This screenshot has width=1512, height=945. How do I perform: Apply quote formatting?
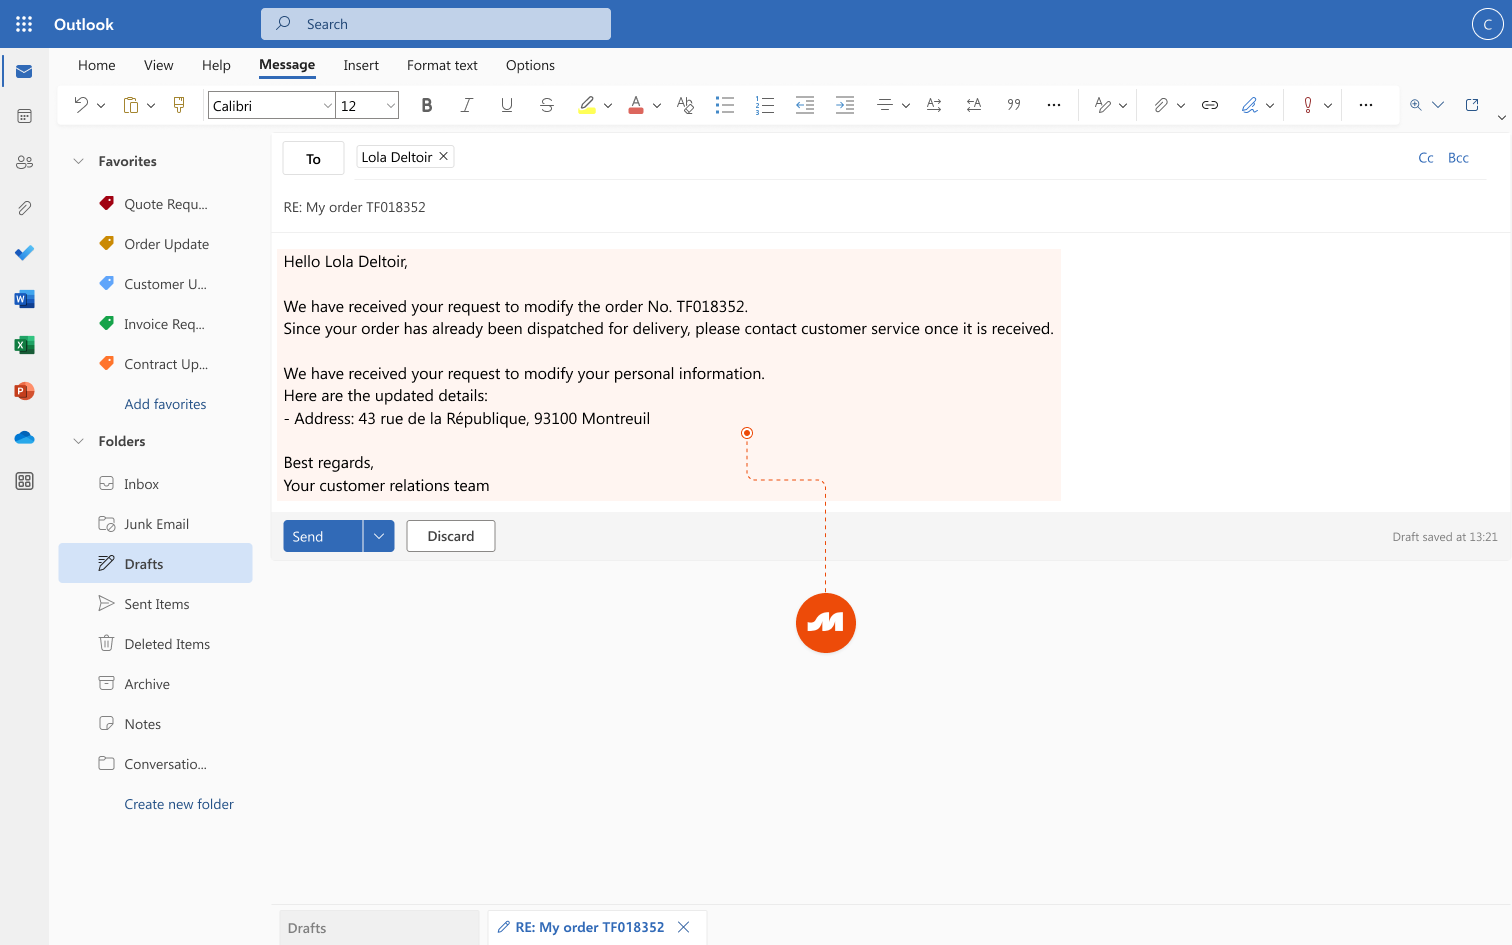click(x=1014, y=105)
